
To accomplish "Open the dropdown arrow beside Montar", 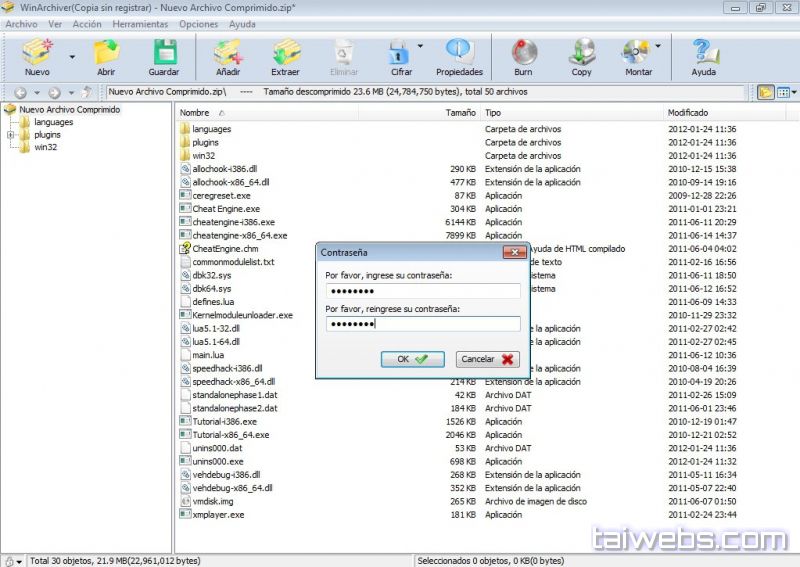I will pos(658,46).
